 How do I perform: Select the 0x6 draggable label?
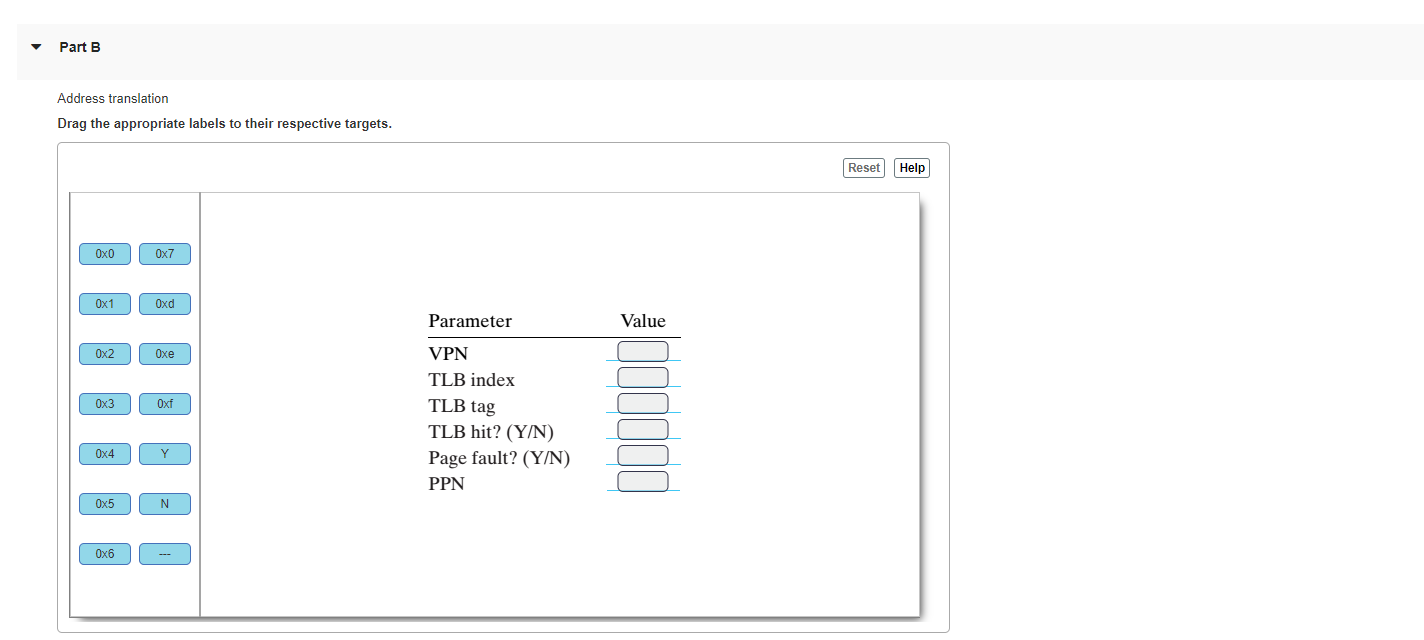point(104,553)
